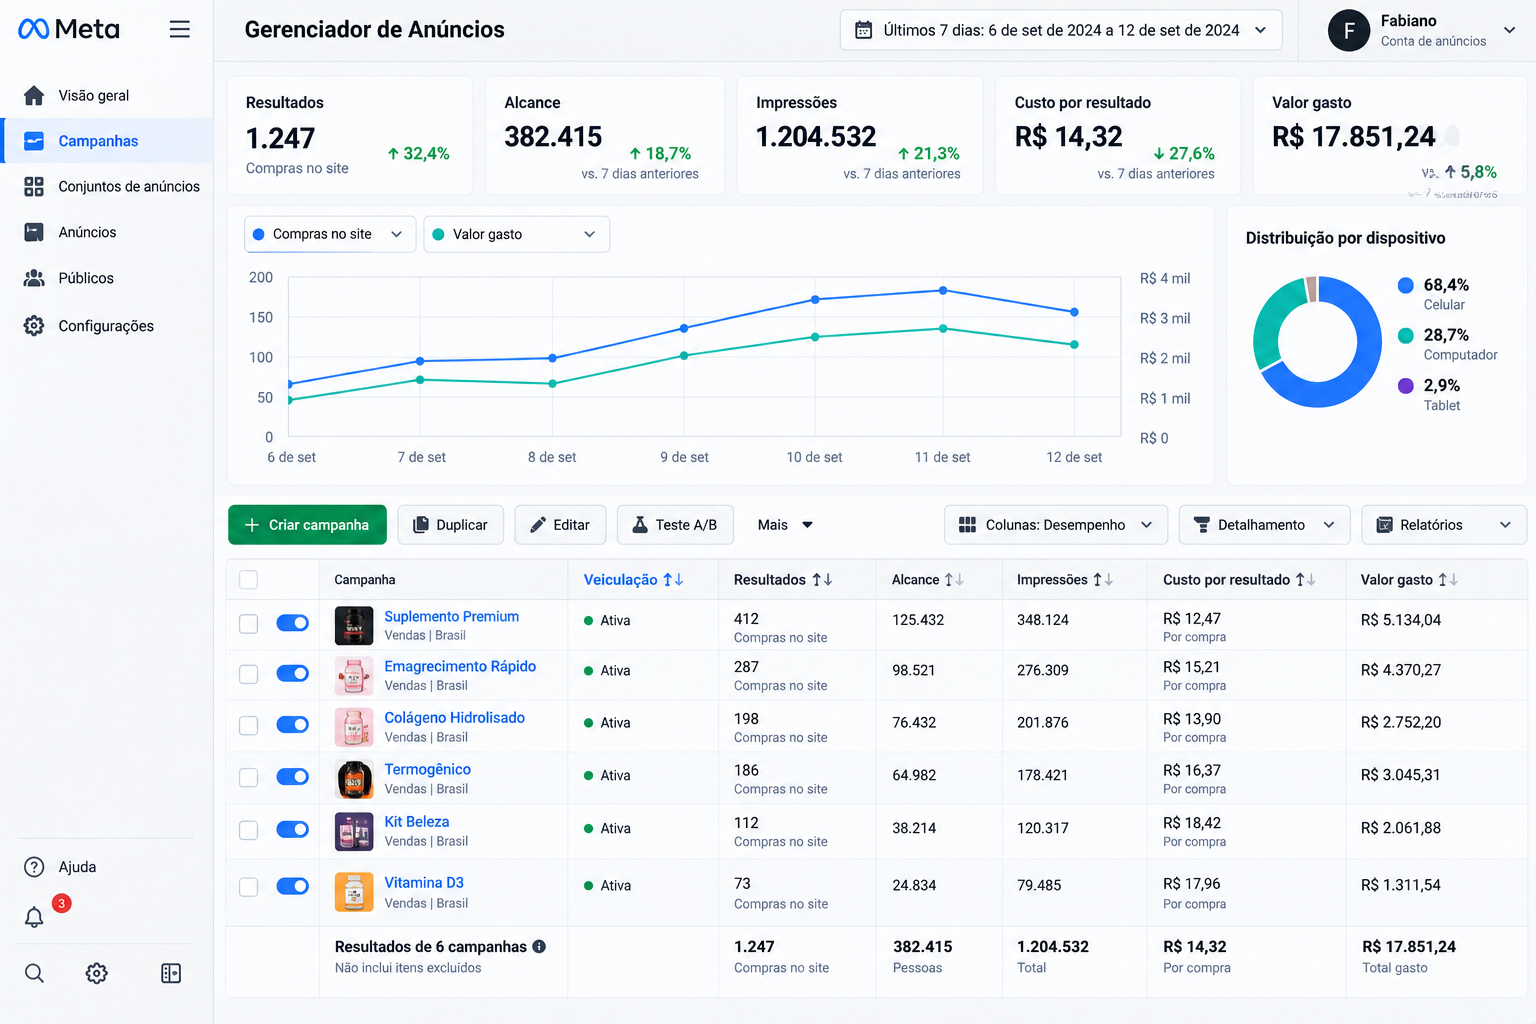
Task: Expand the Mais dropdown menu
Action: [x=786, y=525]
